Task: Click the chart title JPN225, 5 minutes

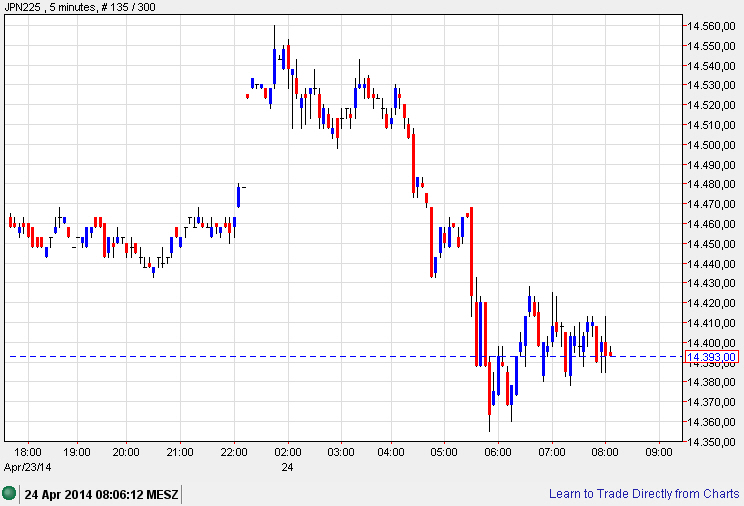Action: click(50, 7)
